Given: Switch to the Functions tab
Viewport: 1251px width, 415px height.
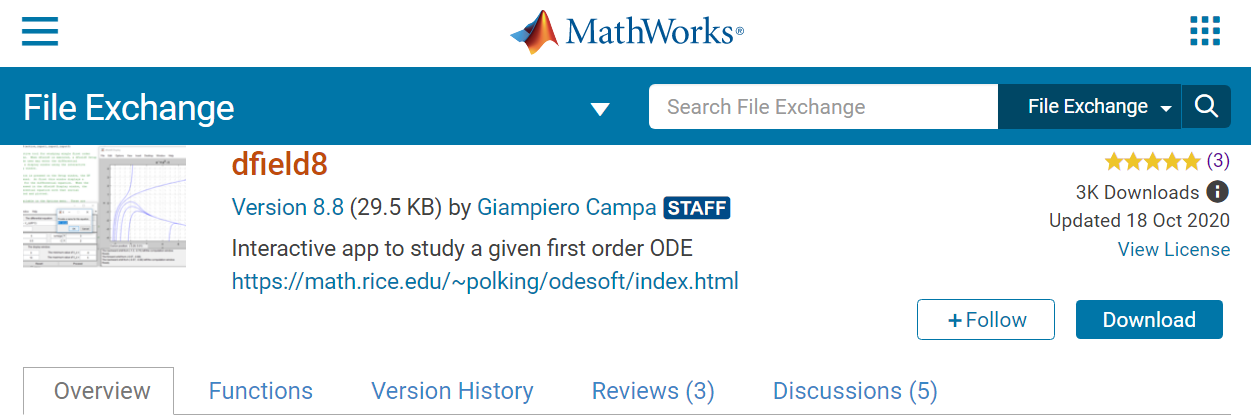Looking at the screenshot, I should point(261,391).
